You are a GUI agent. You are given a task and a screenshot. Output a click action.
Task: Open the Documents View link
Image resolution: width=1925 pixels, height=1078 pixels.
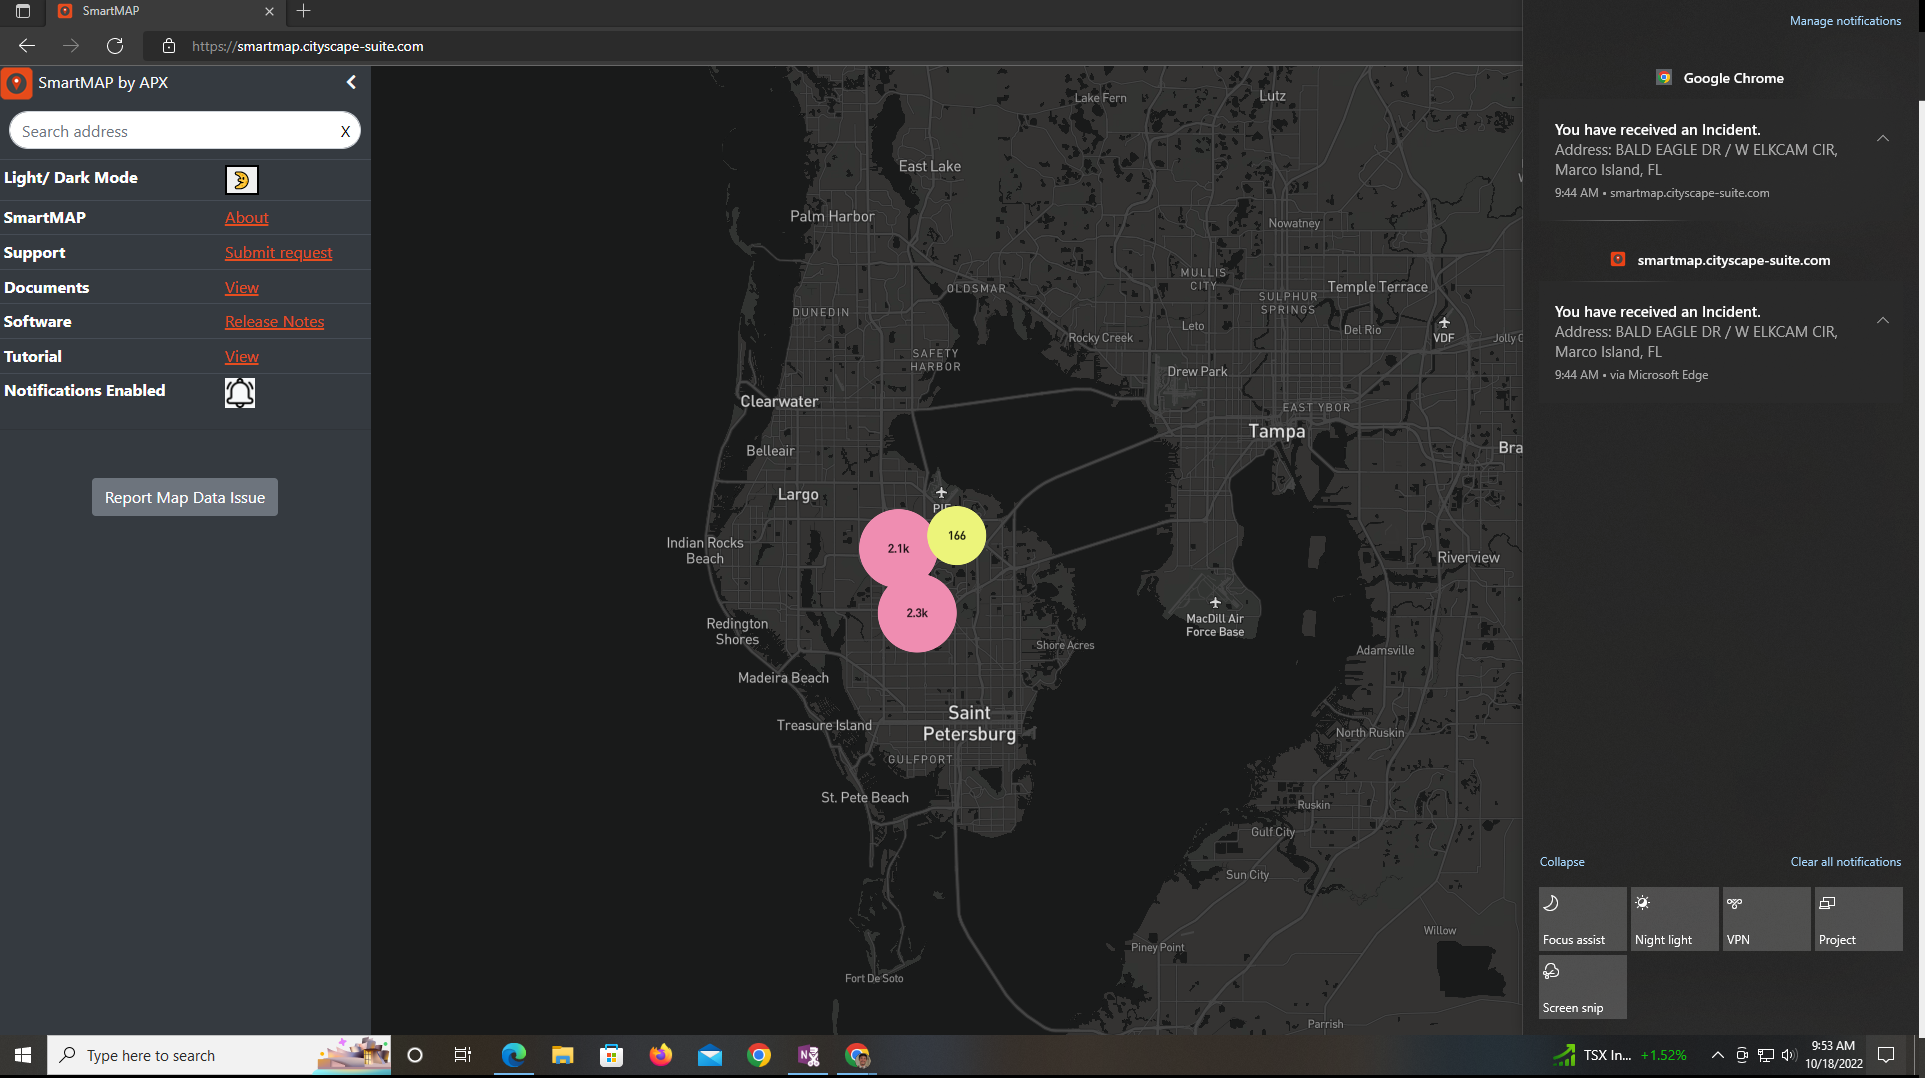[241, 288]
